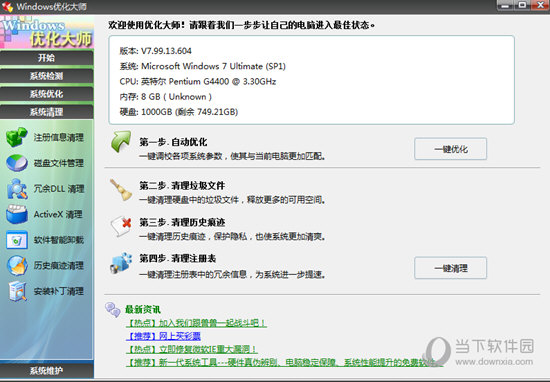Click the 第一步 自动优化 heading
Image resolution: width=550 pixels, height=382 pixels.
pos(173,142)
